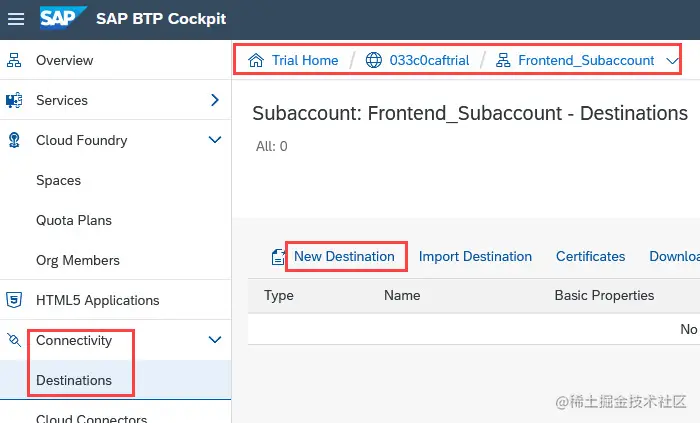Click the Type column header
Image resolution: width=700 pixels, height=423 pixels.
click(x=279, y=295)
